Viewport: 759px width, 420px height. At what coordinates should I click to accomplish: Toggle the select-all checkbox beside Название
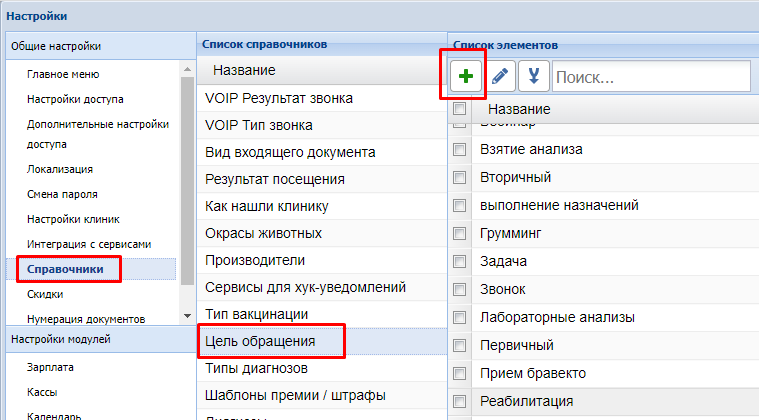point(460,108)
